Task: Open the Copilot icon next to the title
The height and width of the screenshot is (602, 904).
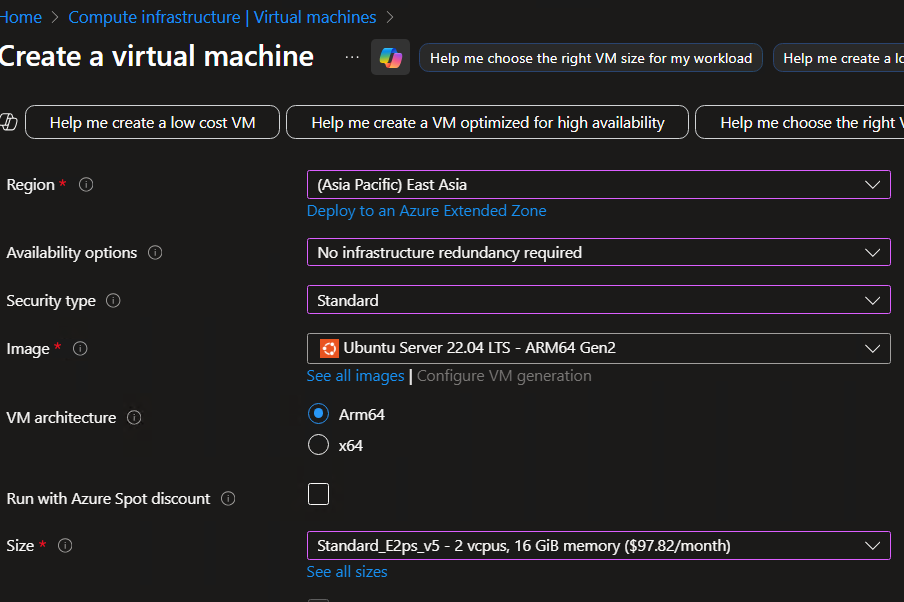Action: 390,57
